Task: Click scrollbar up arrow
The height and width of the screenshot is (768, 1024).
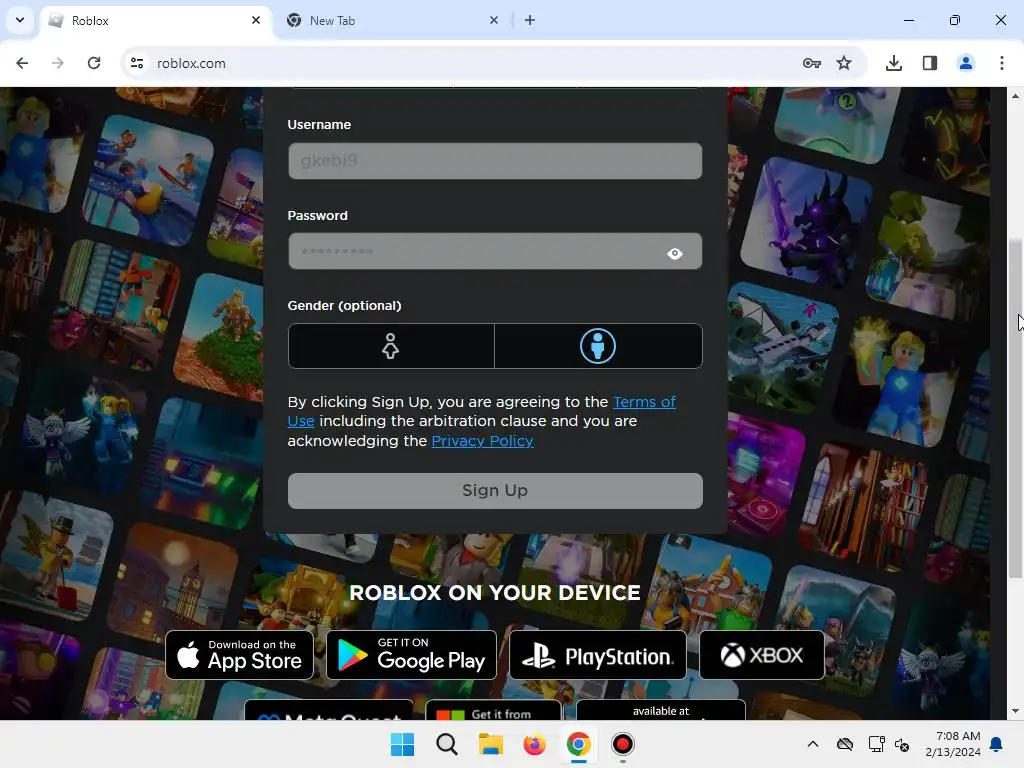Action: (x=1015, y=96)
